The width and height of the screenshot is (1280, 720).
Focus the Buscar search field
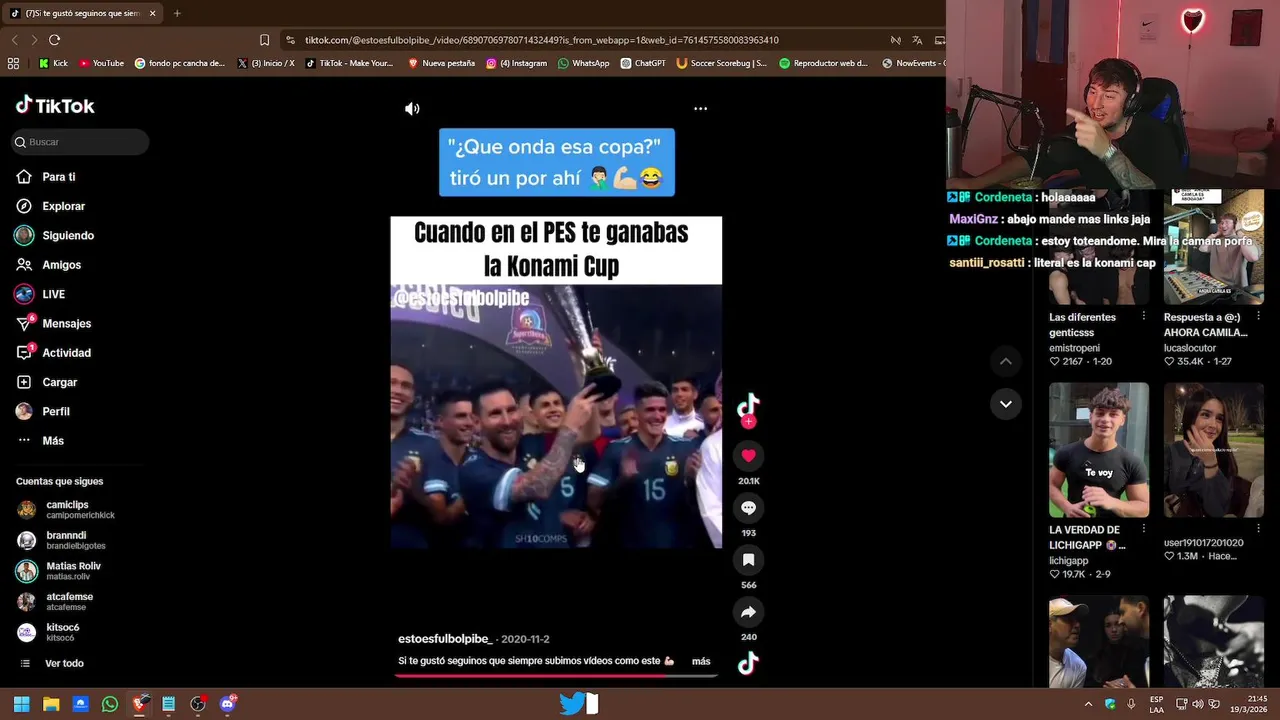(80, 142)
